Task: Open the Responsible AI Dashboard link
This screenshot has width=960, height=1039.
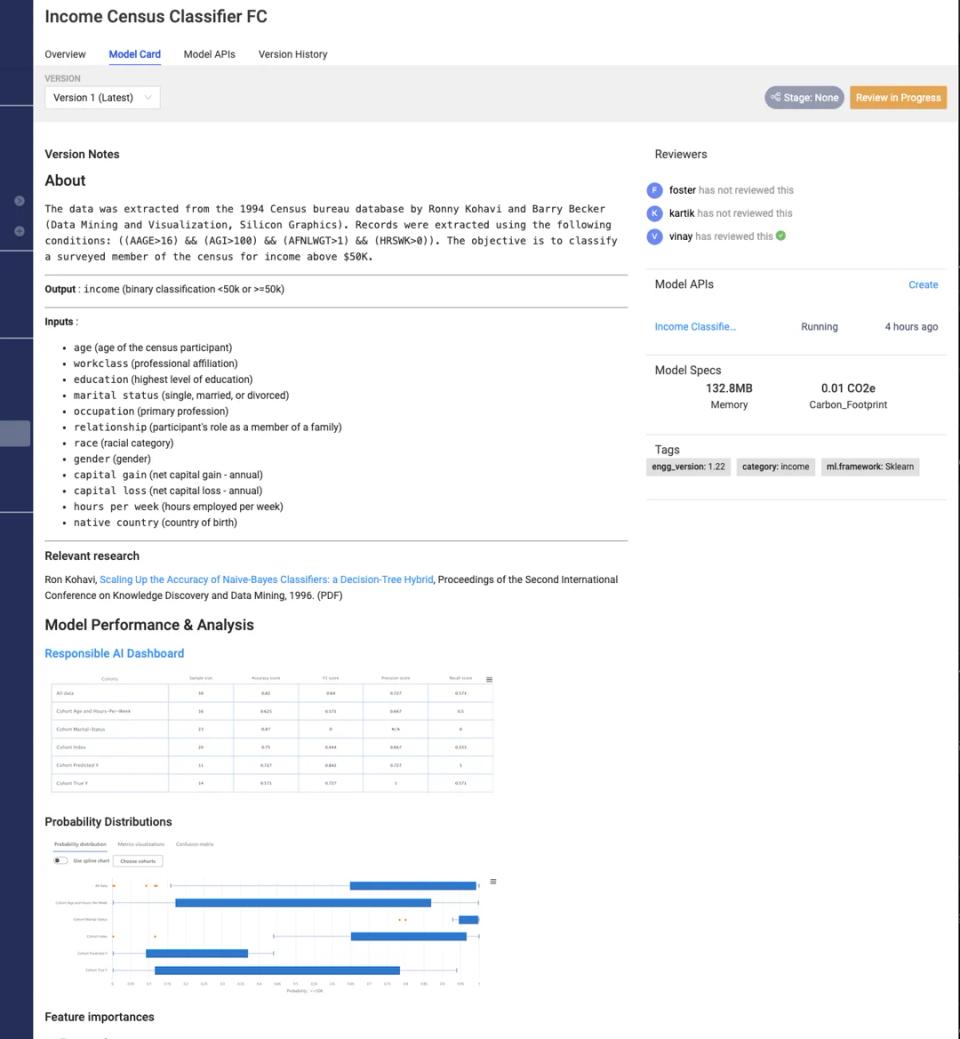Action: coord(114,653)
